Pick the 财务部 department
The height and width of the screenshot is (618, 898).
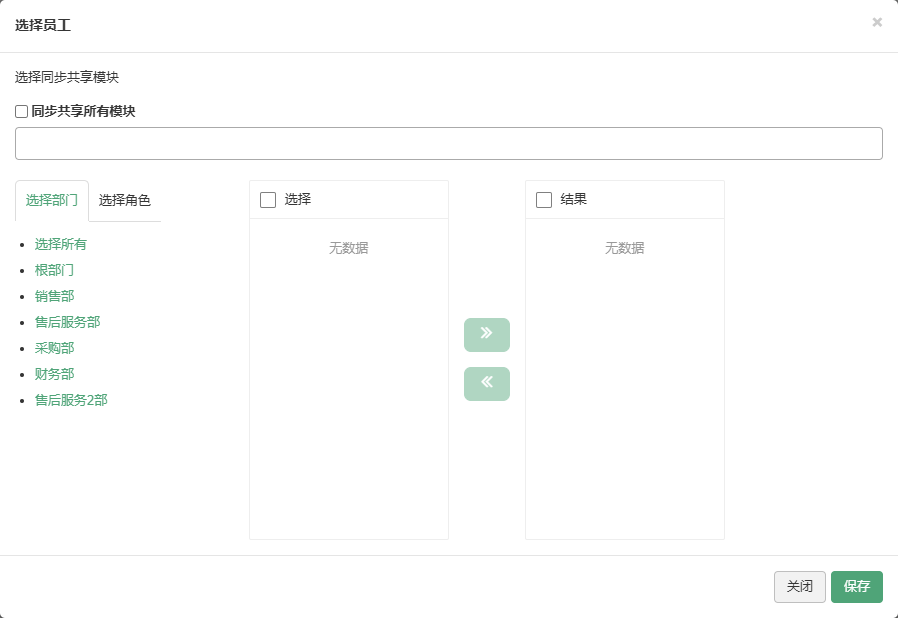pyautogui.click(x=54, y=374)
